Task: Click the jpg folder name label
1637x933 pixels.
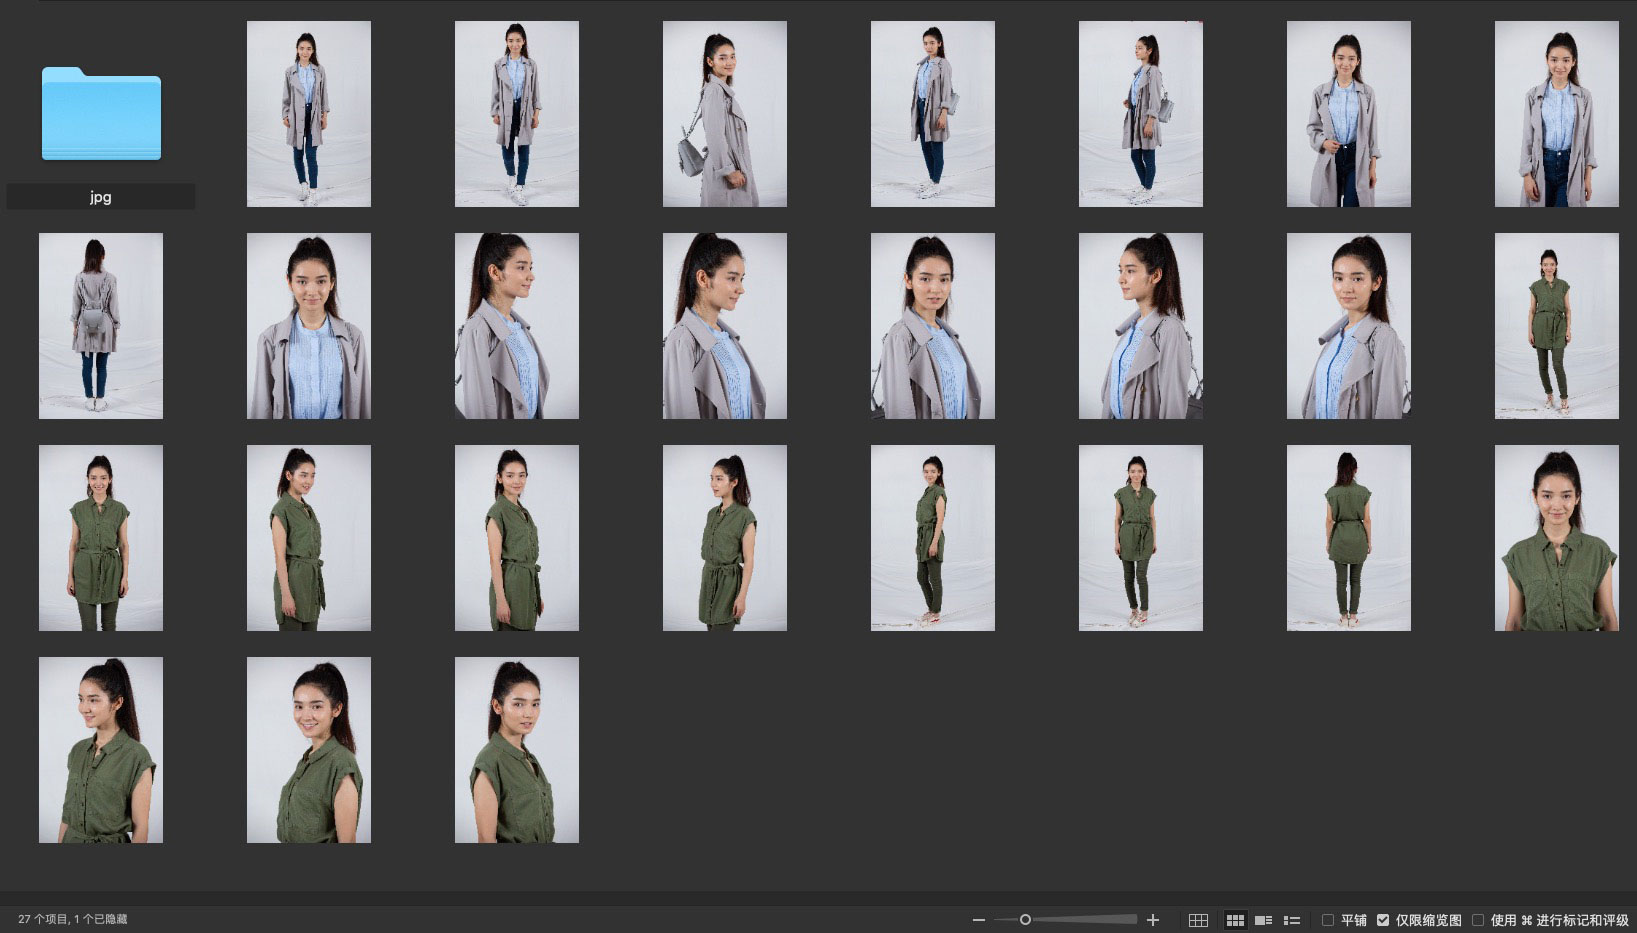Action: (x=101, y=197)
